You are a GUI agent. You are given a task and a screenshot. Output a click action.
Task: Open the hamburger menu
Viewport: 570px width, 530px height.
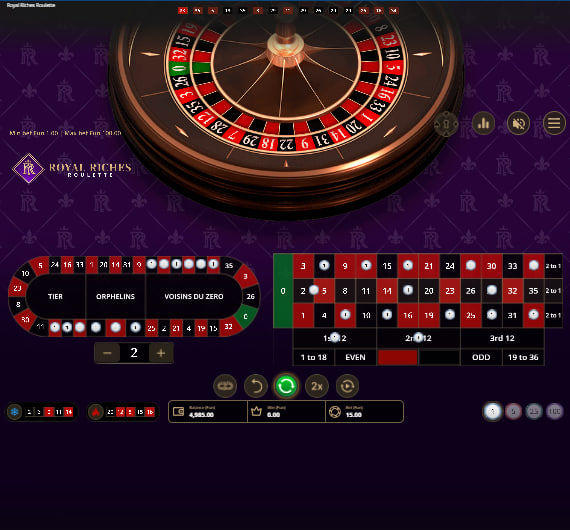point(554,123)
